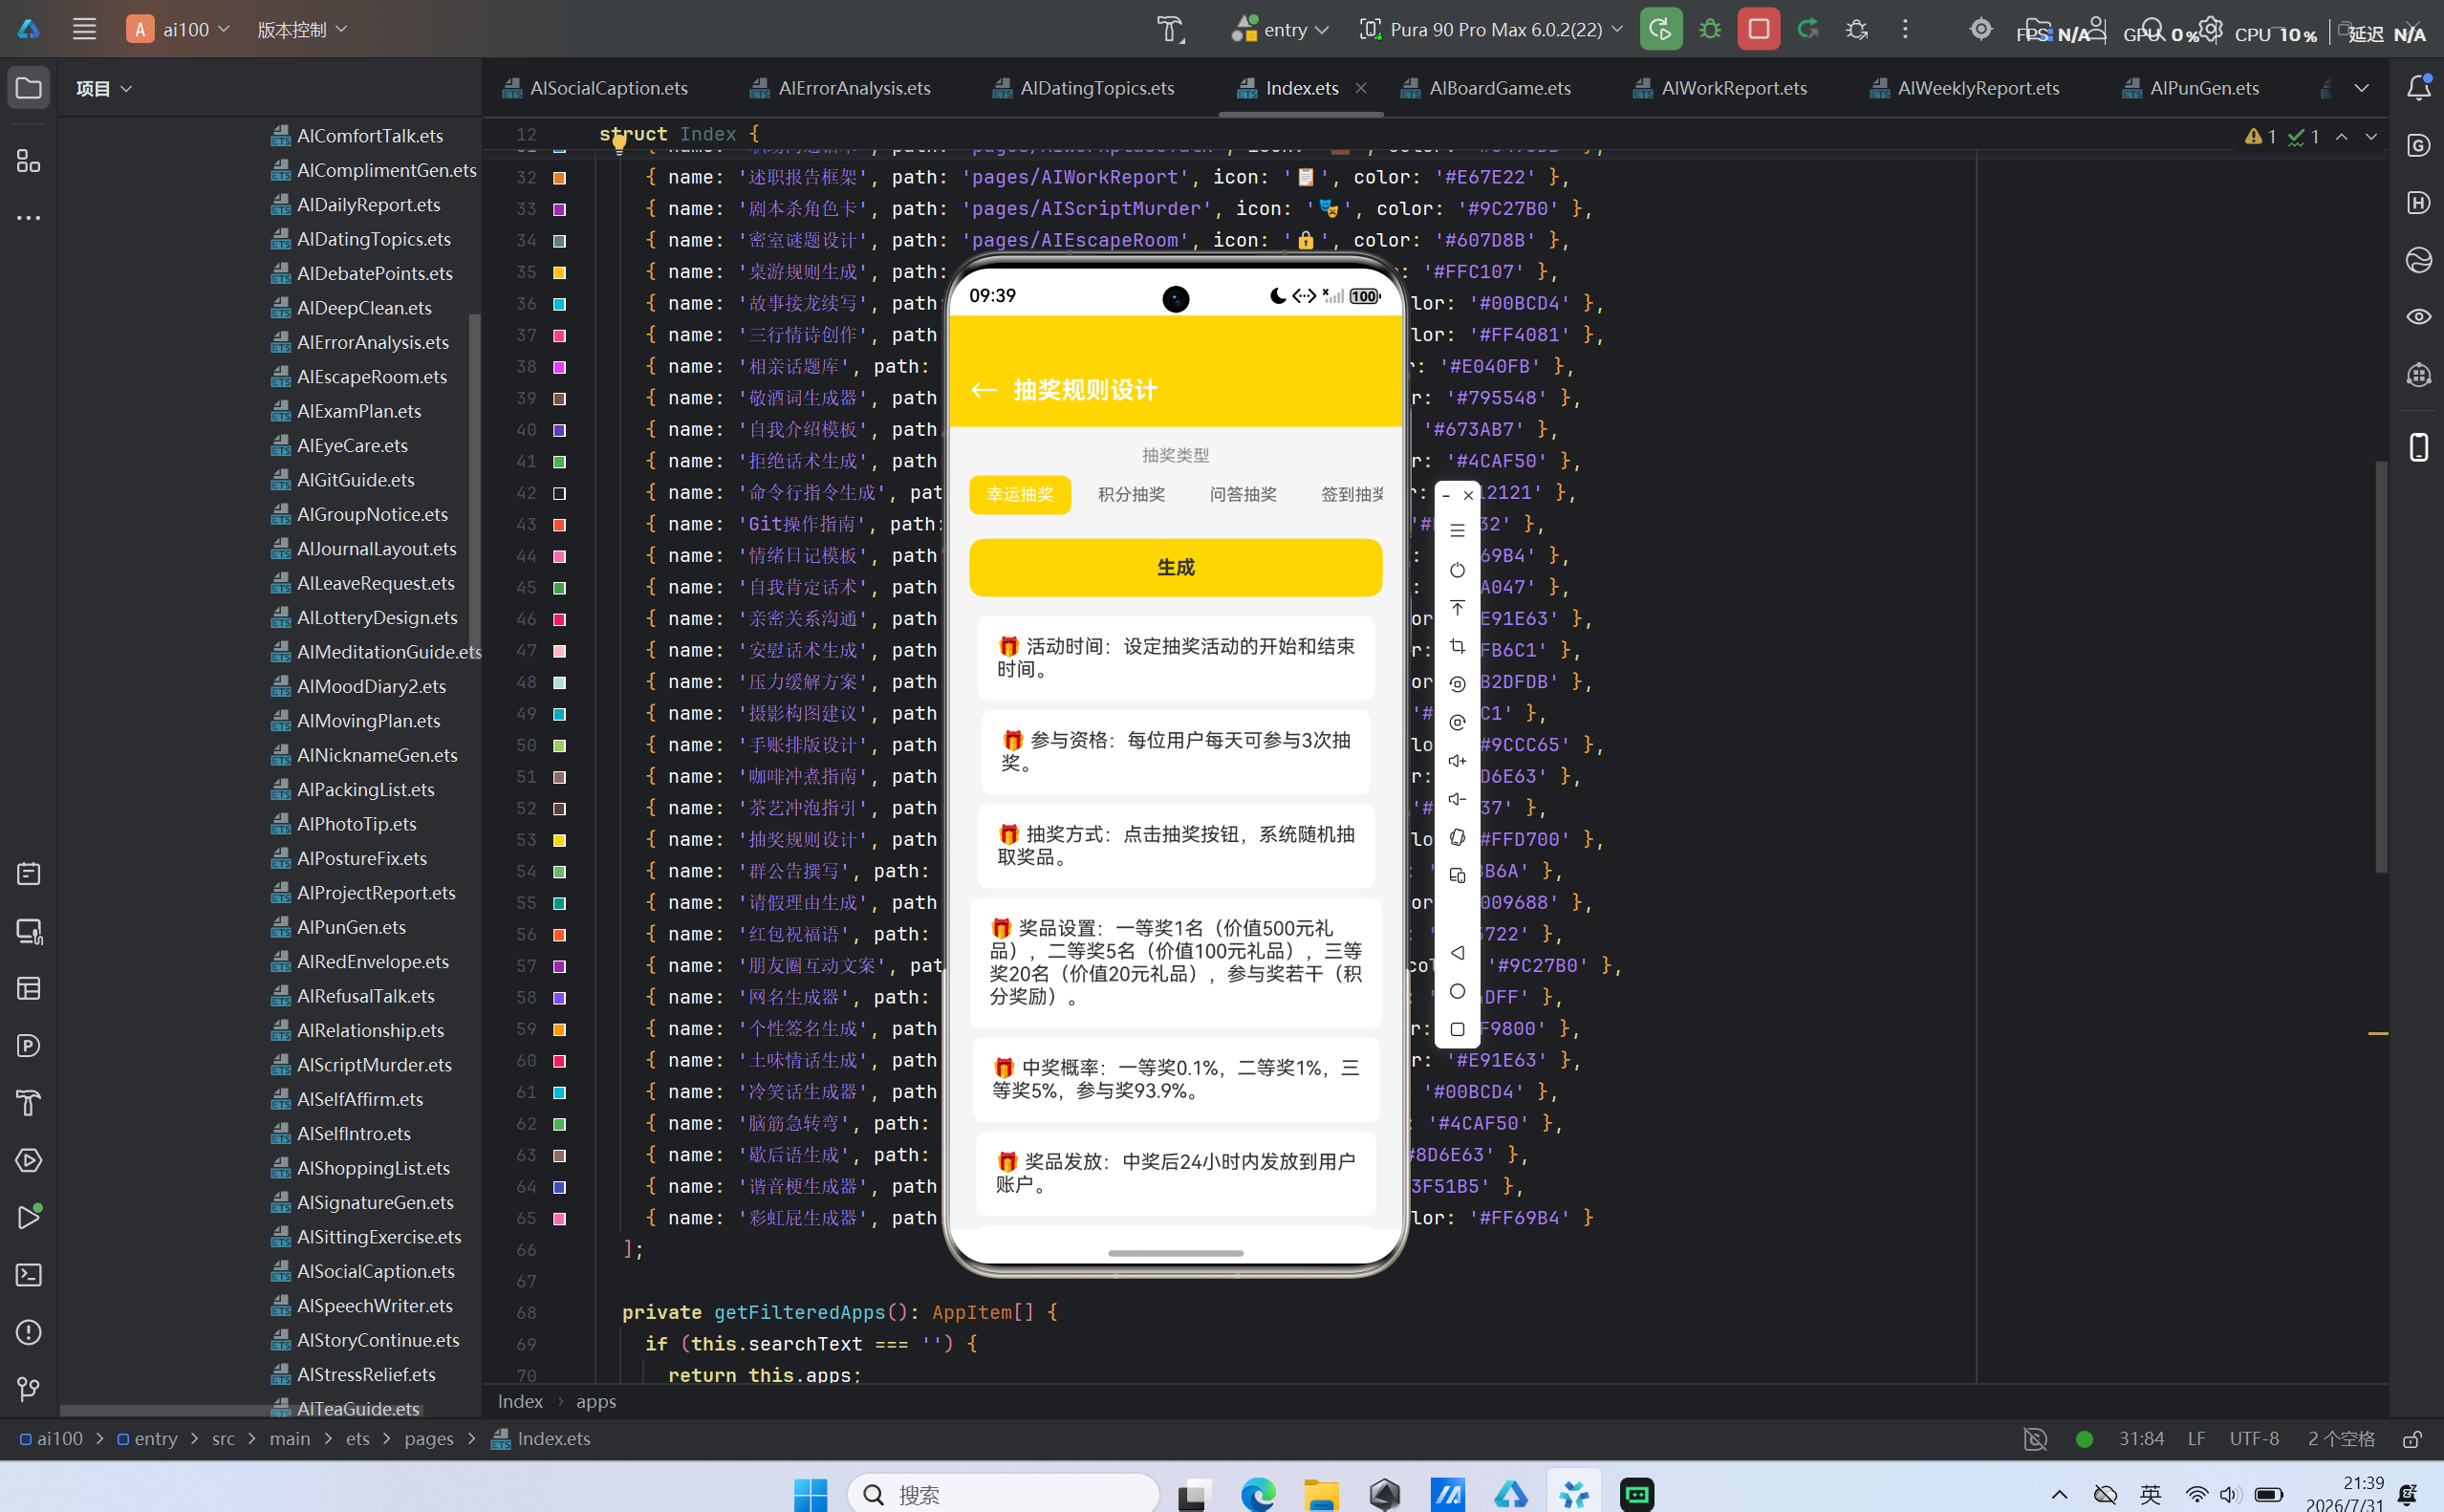
Task: Open the Pura 90 Pro Max device dropdown
Action: (x=1491, y=29)
